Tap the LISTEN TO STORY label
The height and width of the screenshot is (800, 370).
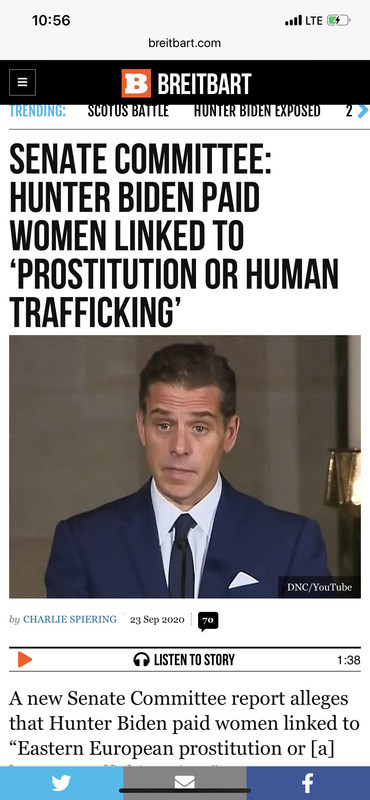pos(194,660)
